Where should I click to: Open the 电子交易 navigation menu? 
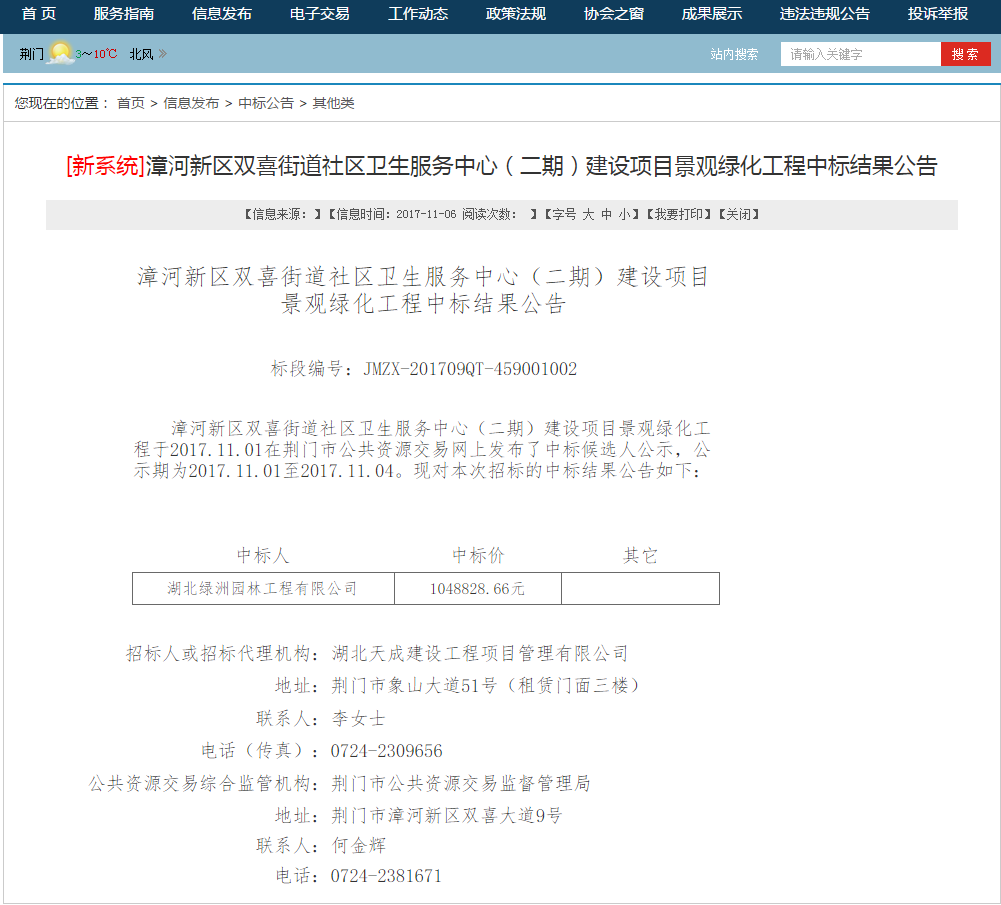tap(318, 15)
